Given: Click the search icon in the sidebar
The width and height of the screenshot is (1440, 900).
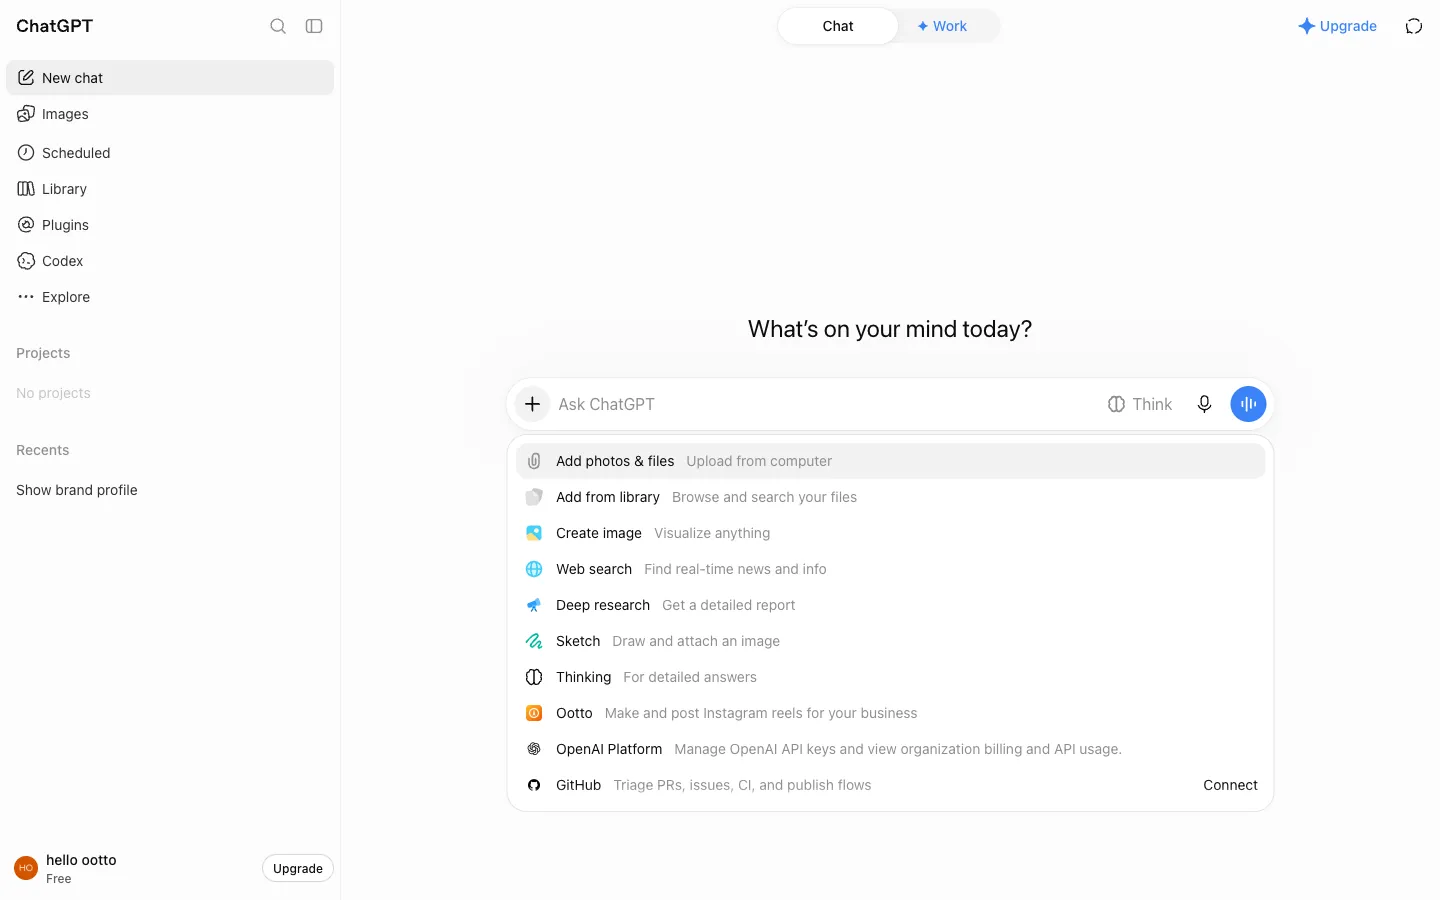Looking at the screenshot, I should click(278, 26).
